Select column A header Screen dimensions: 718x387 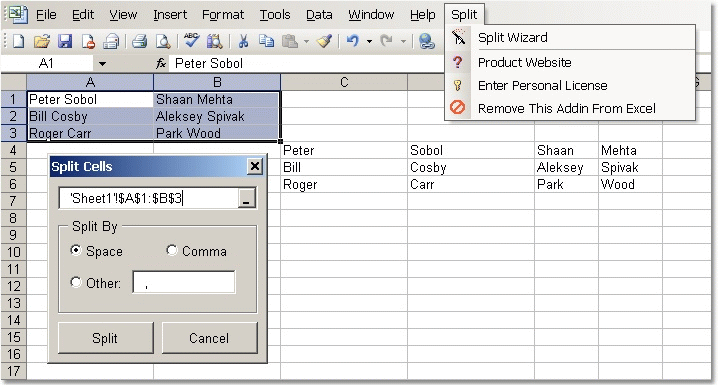90,82
